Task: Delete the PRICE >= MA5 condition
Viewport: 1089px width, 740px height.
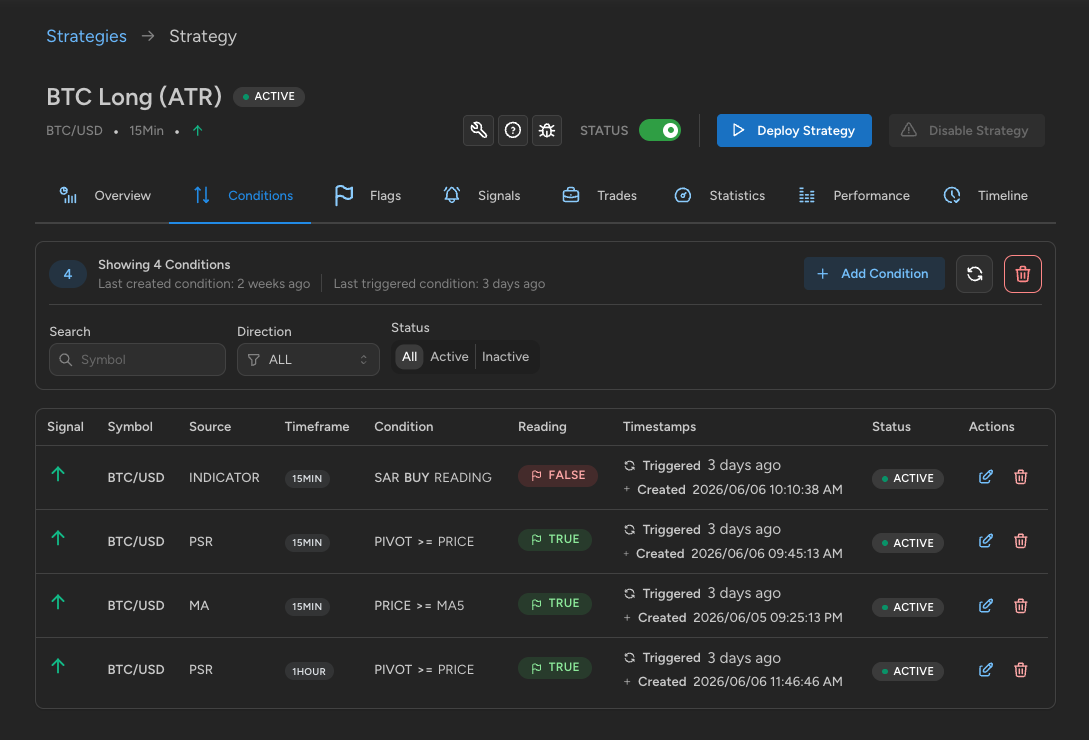Action: click(x=1020, y=605)
